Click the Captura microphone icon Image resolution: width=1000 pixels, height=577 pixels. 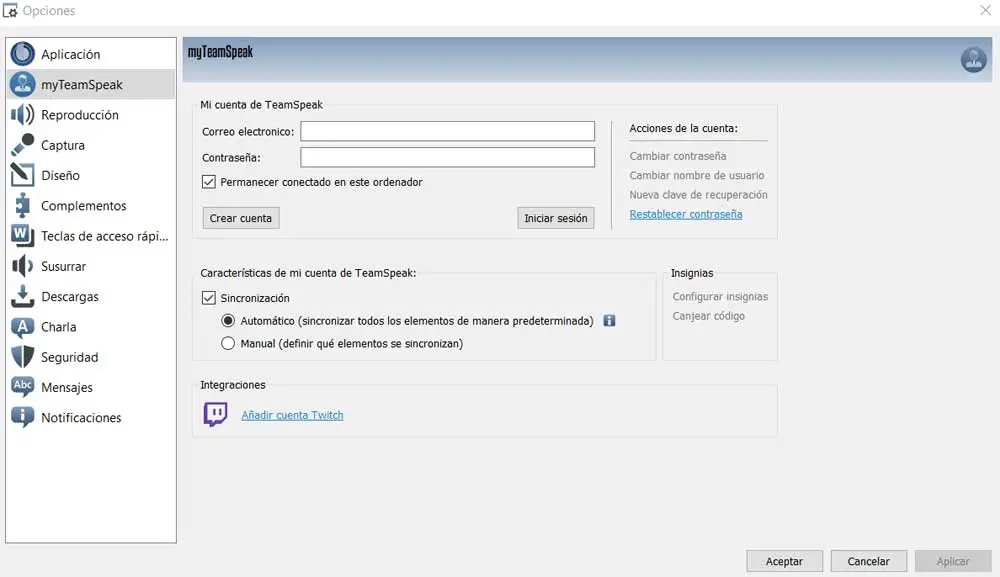point(22,145)
